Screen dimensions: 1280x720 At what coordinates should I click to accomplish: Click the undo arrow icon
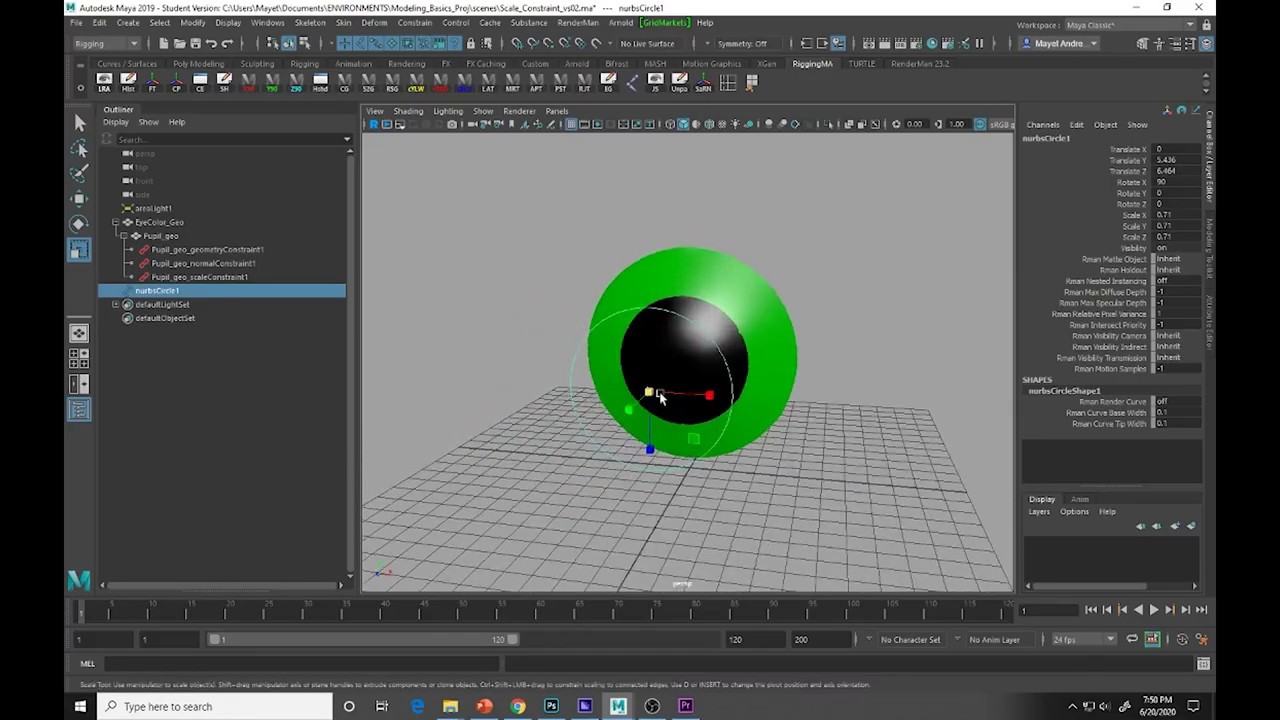pos(211,43)
